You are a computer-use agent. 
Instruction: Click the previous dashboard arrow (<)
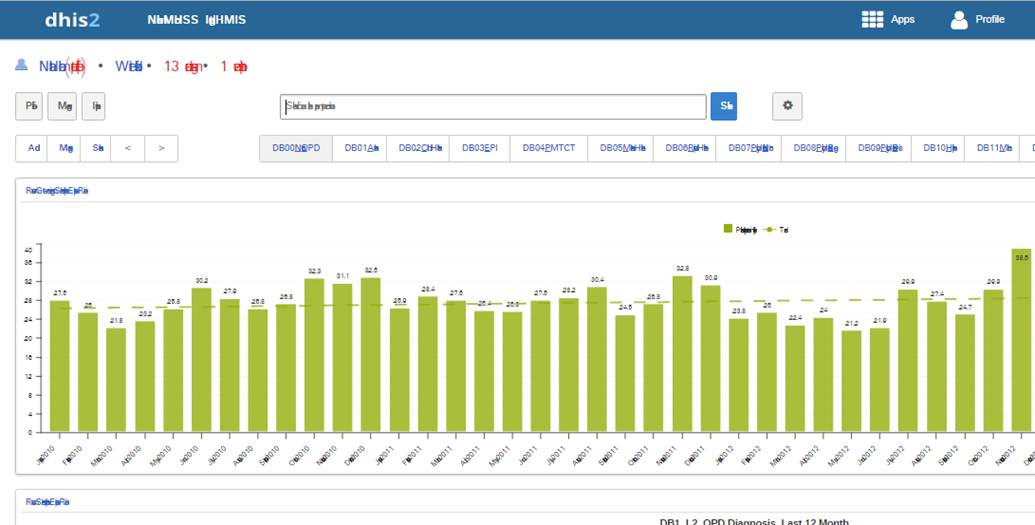point(127,148)
